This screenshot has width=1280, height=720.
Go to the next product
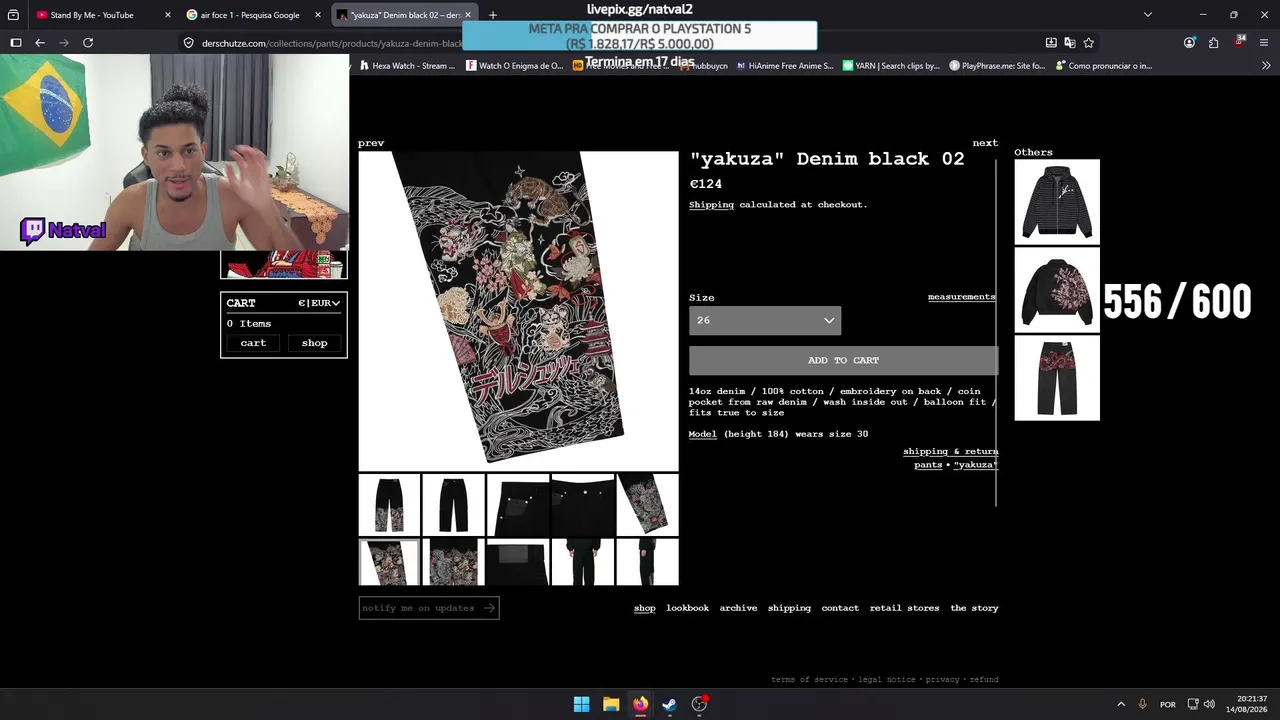(x=985, y=143)
